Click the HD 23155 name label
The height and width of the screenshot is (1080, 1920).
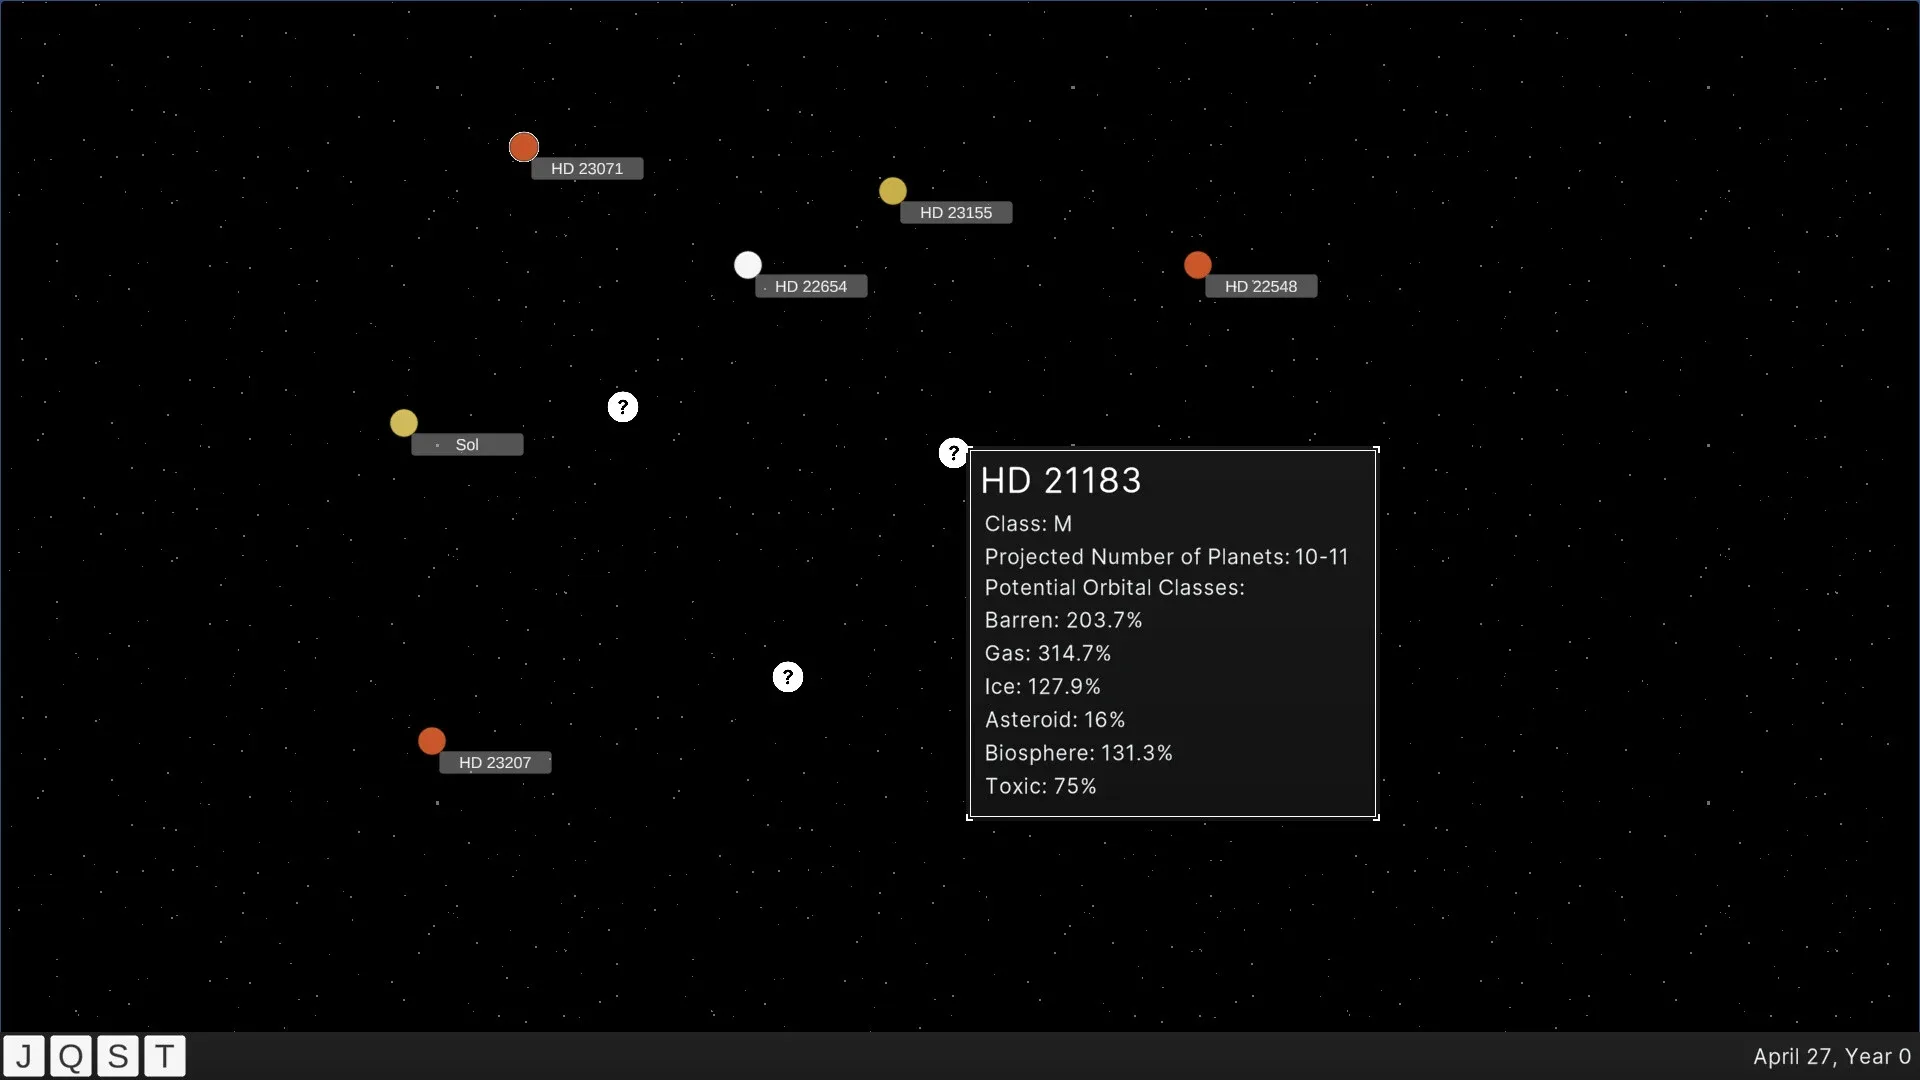tap(955, 213)
